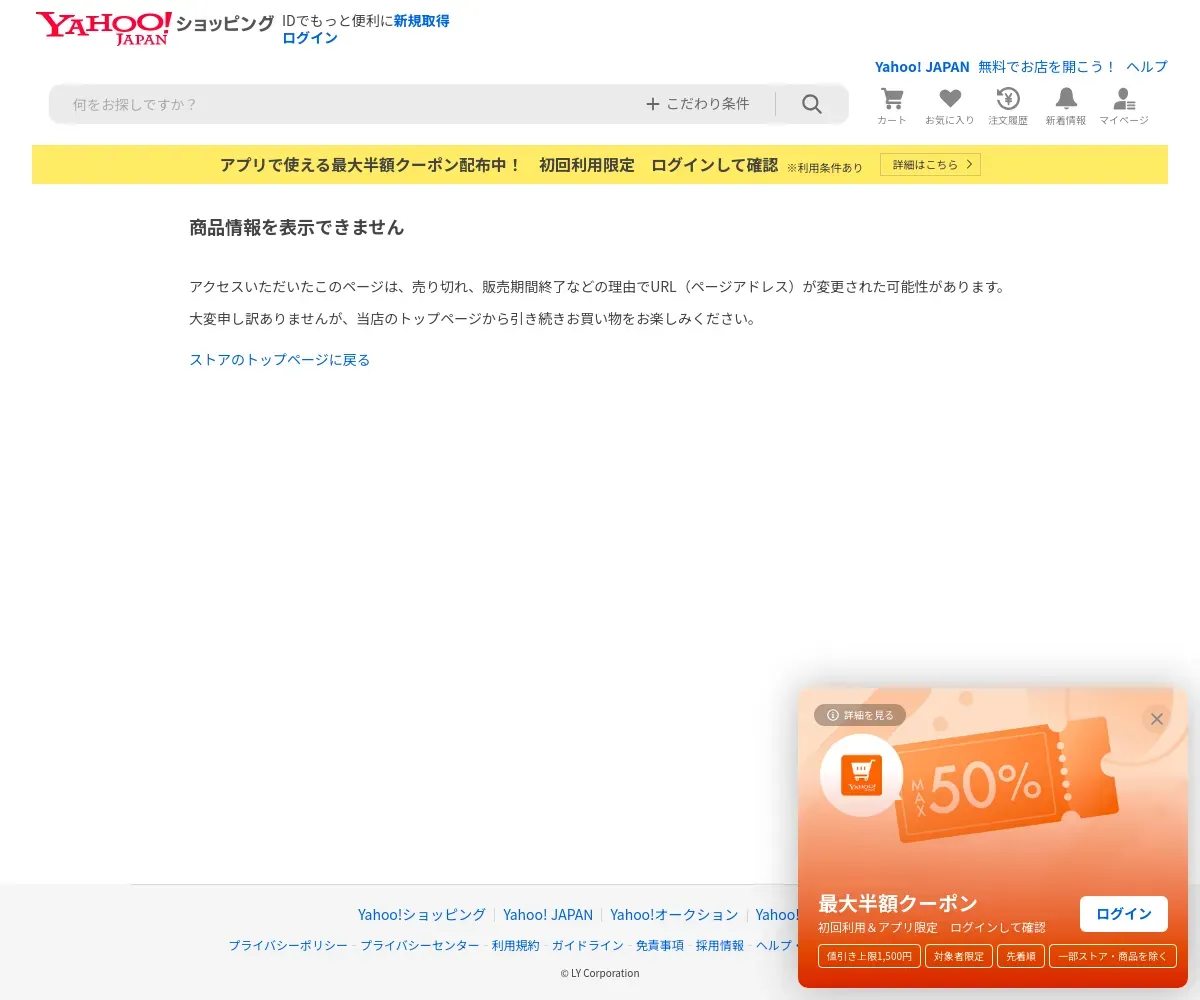Click the magnifier search icon
1200x1000 pixels.
pyautogui.click(x=812, y=104)
